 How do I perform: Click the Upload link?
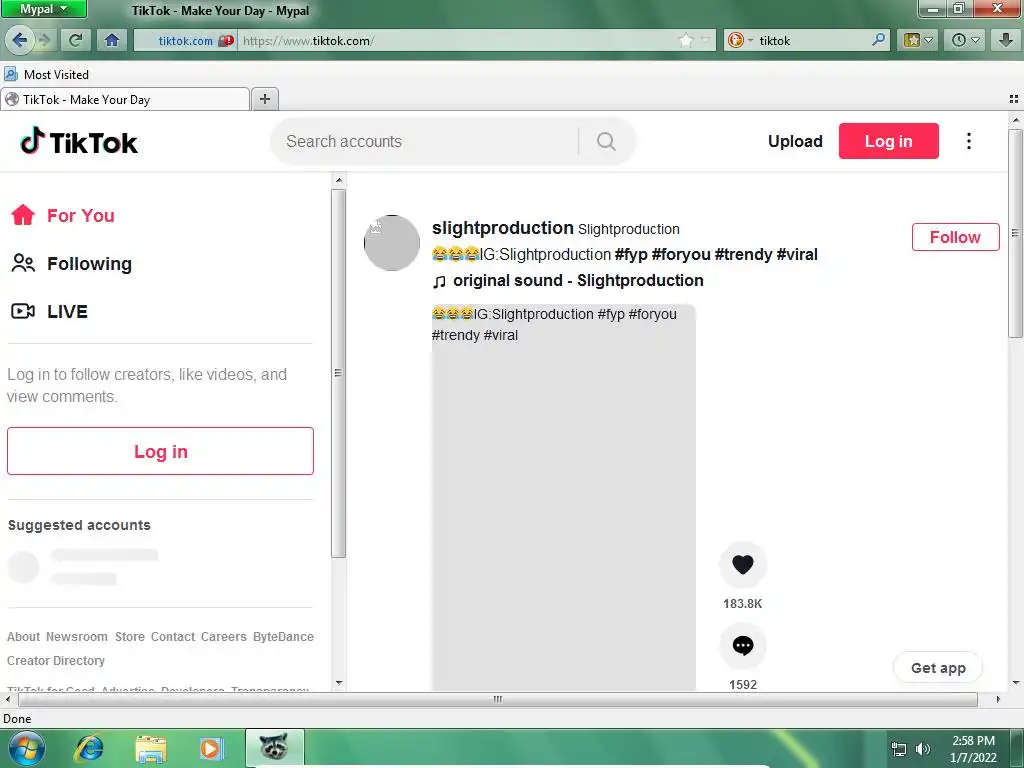pos(795,141)
